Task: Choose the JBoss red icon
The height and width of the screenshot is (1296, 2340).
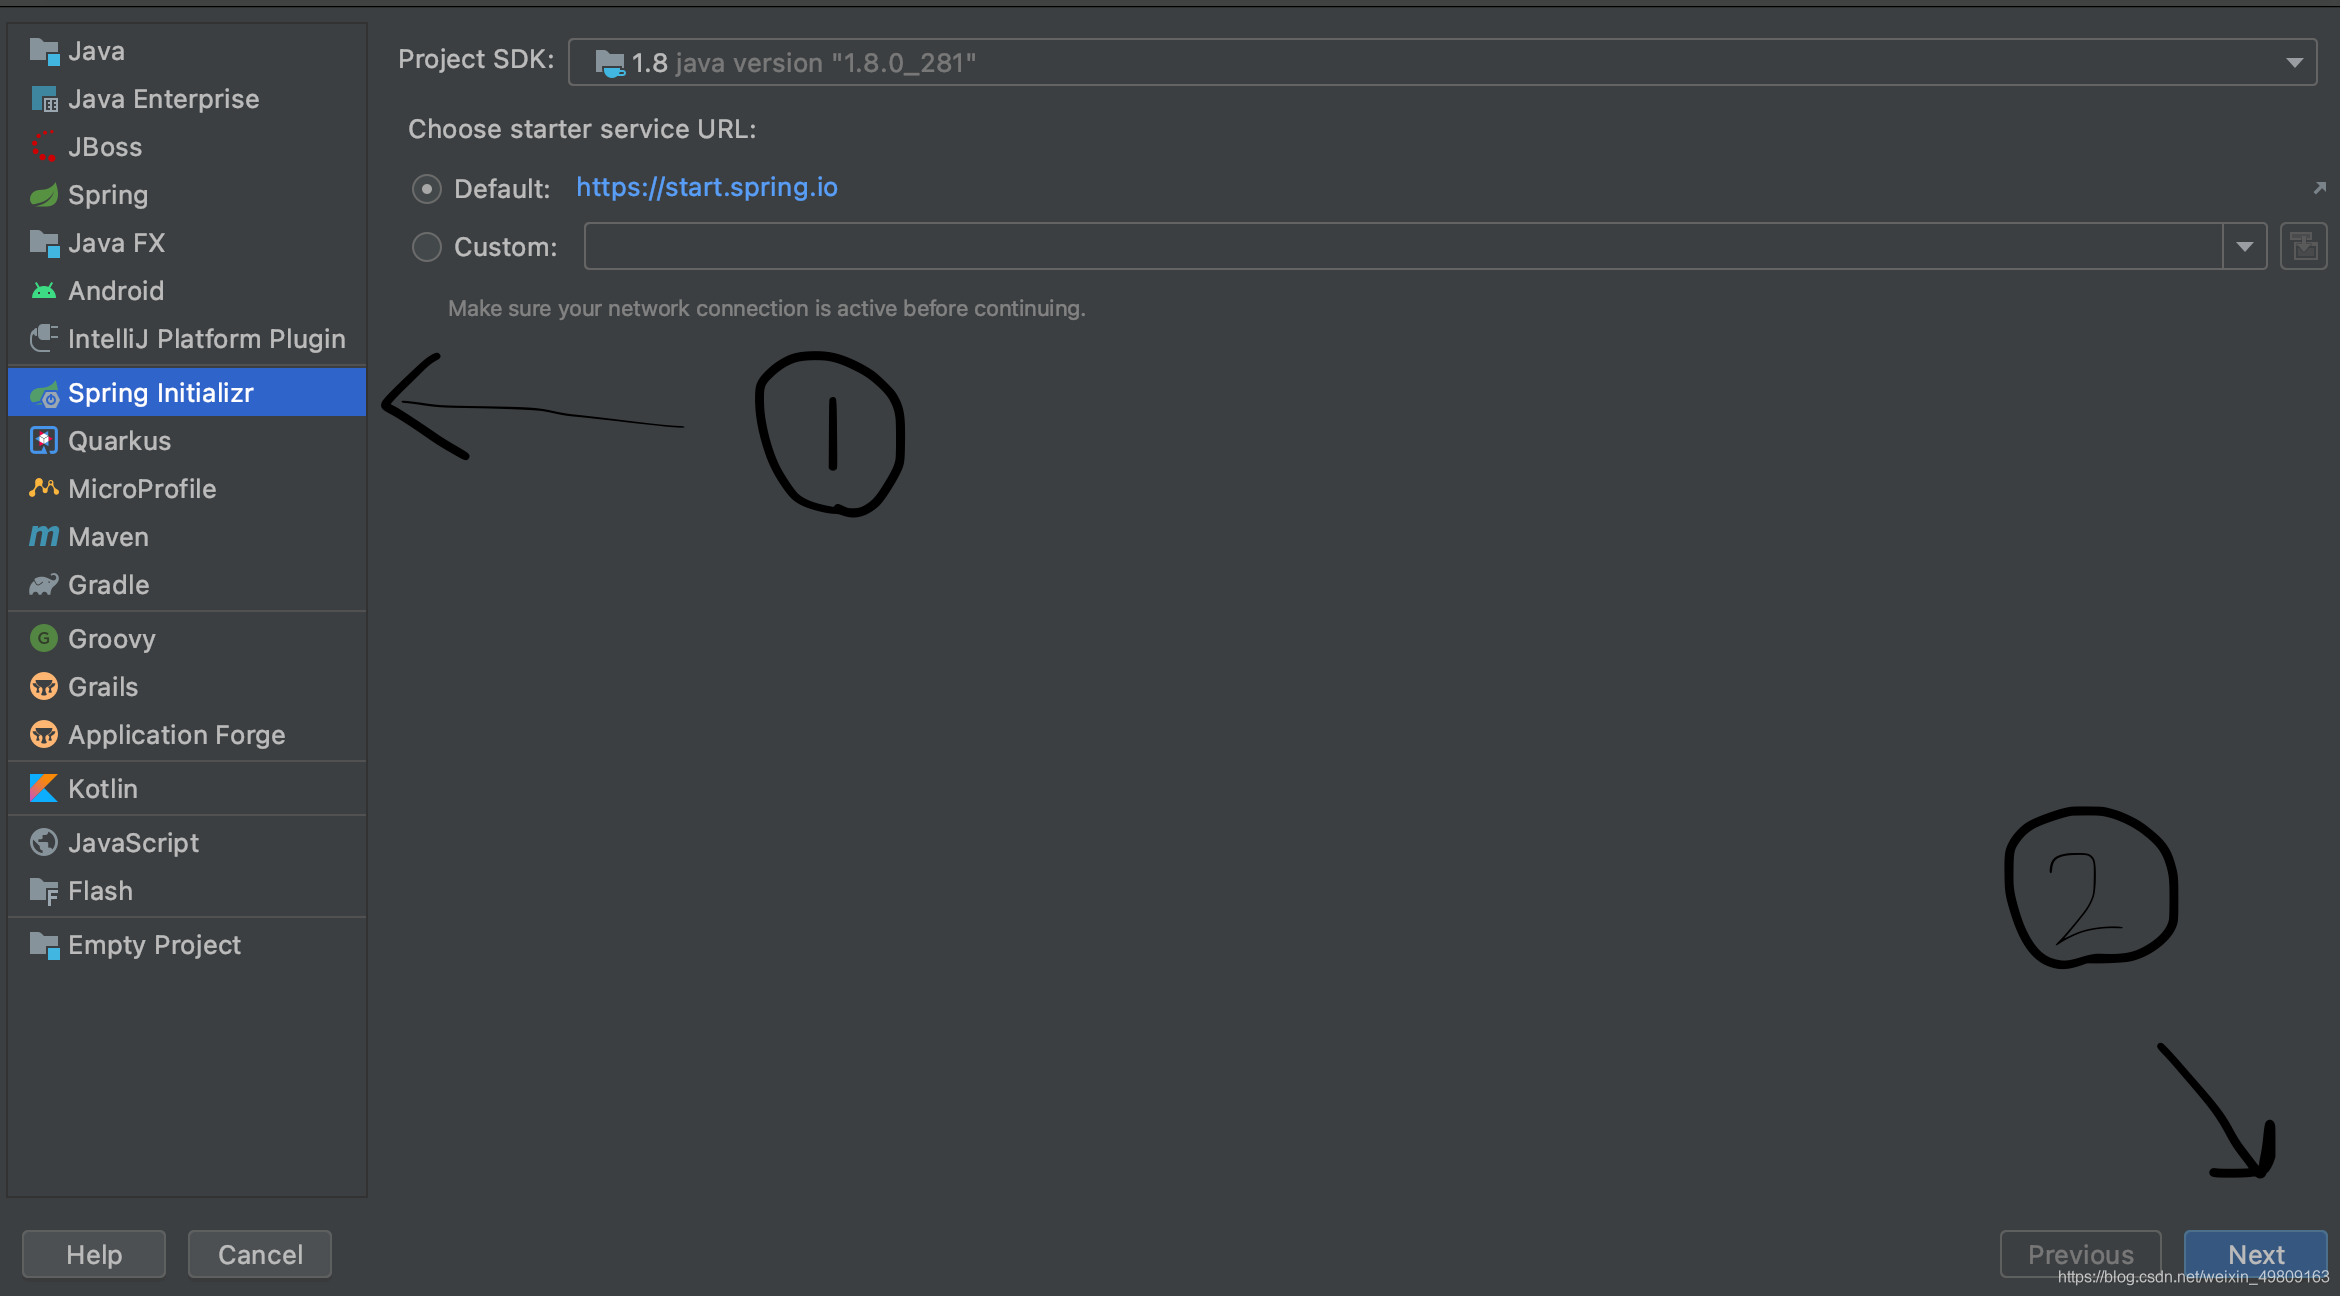Action: [44, 147]
